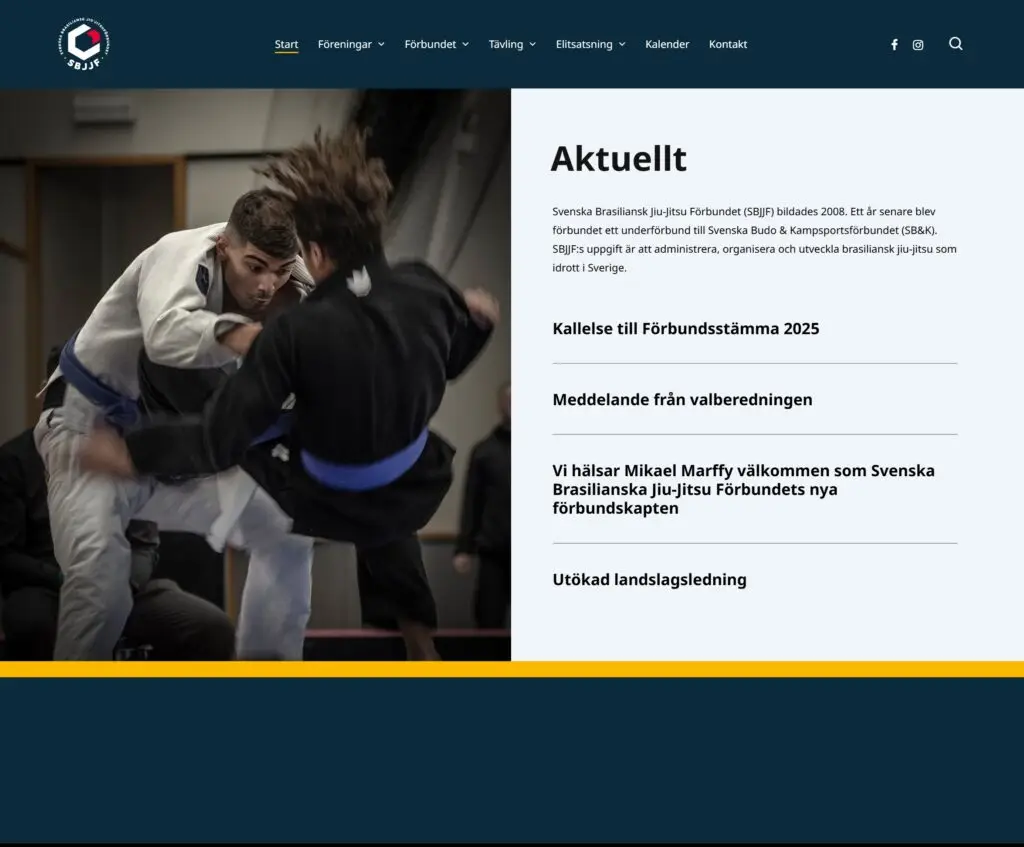This screenshot has height=847, width=1024.
Task: Go to the Kontakt page
Action: 728,44
